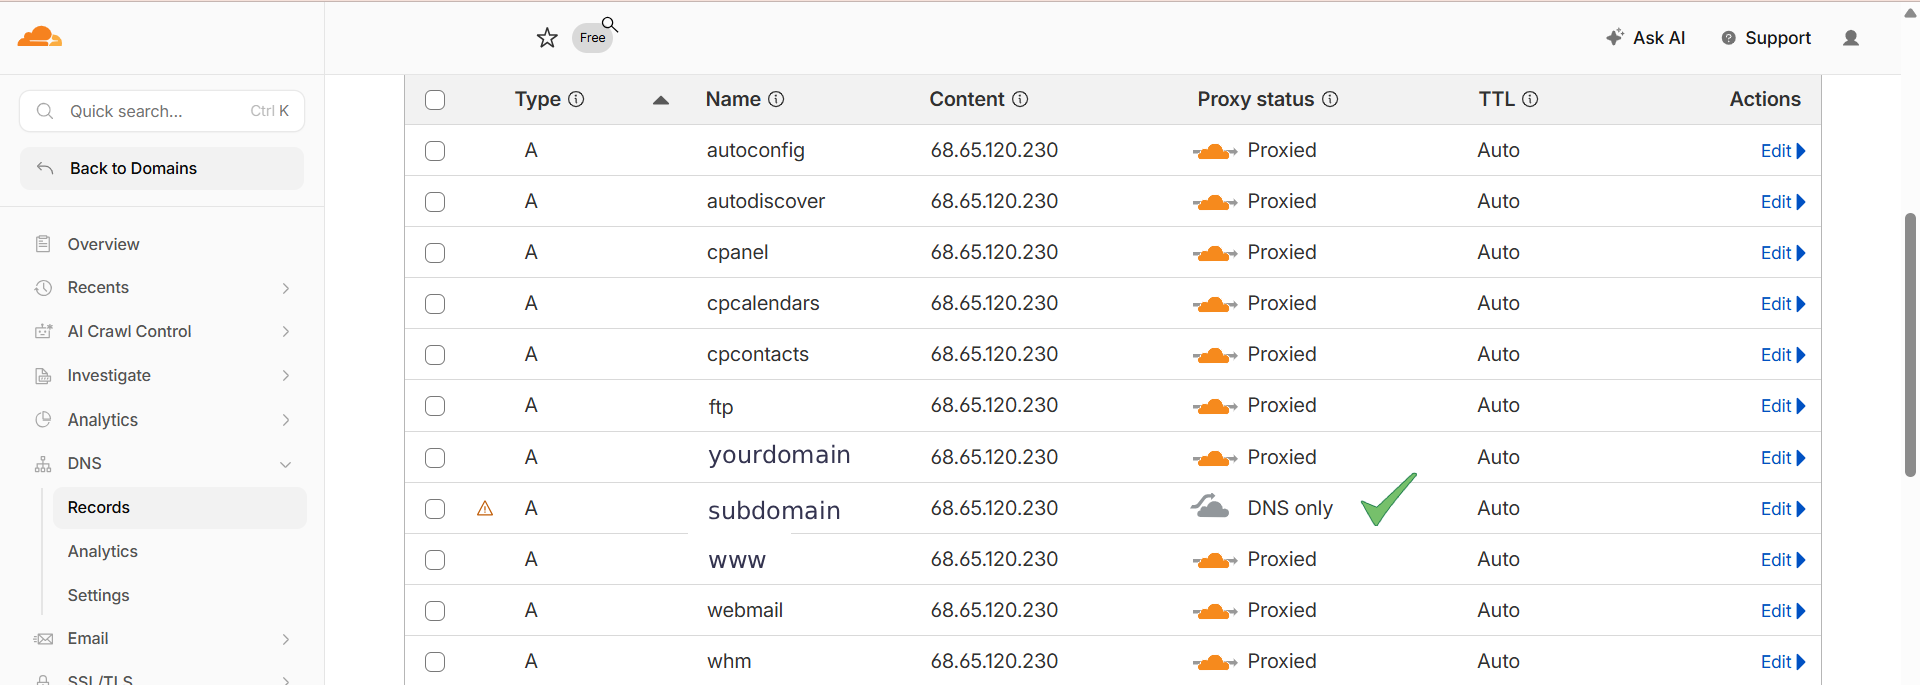The image size is (1920, 685).
Task: Edit the cpanel DNS record
Action: click(1782, 253)
